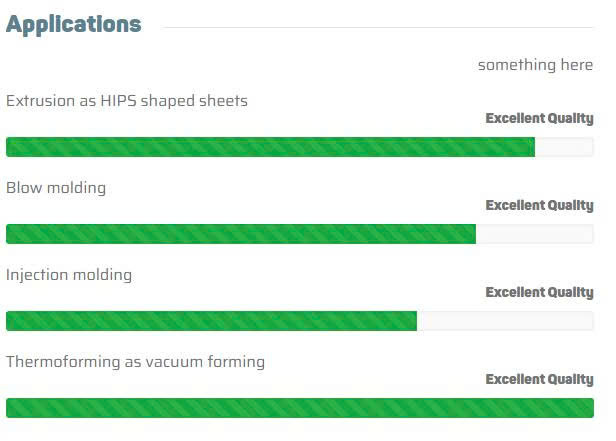Click the Injection molding label

click(69, 275)
